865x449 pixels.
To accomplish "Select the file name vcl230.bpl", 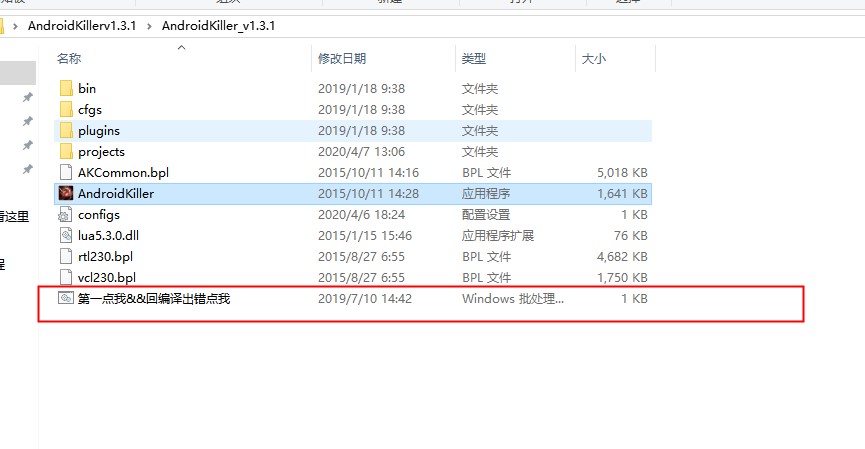I will [107, 277].
